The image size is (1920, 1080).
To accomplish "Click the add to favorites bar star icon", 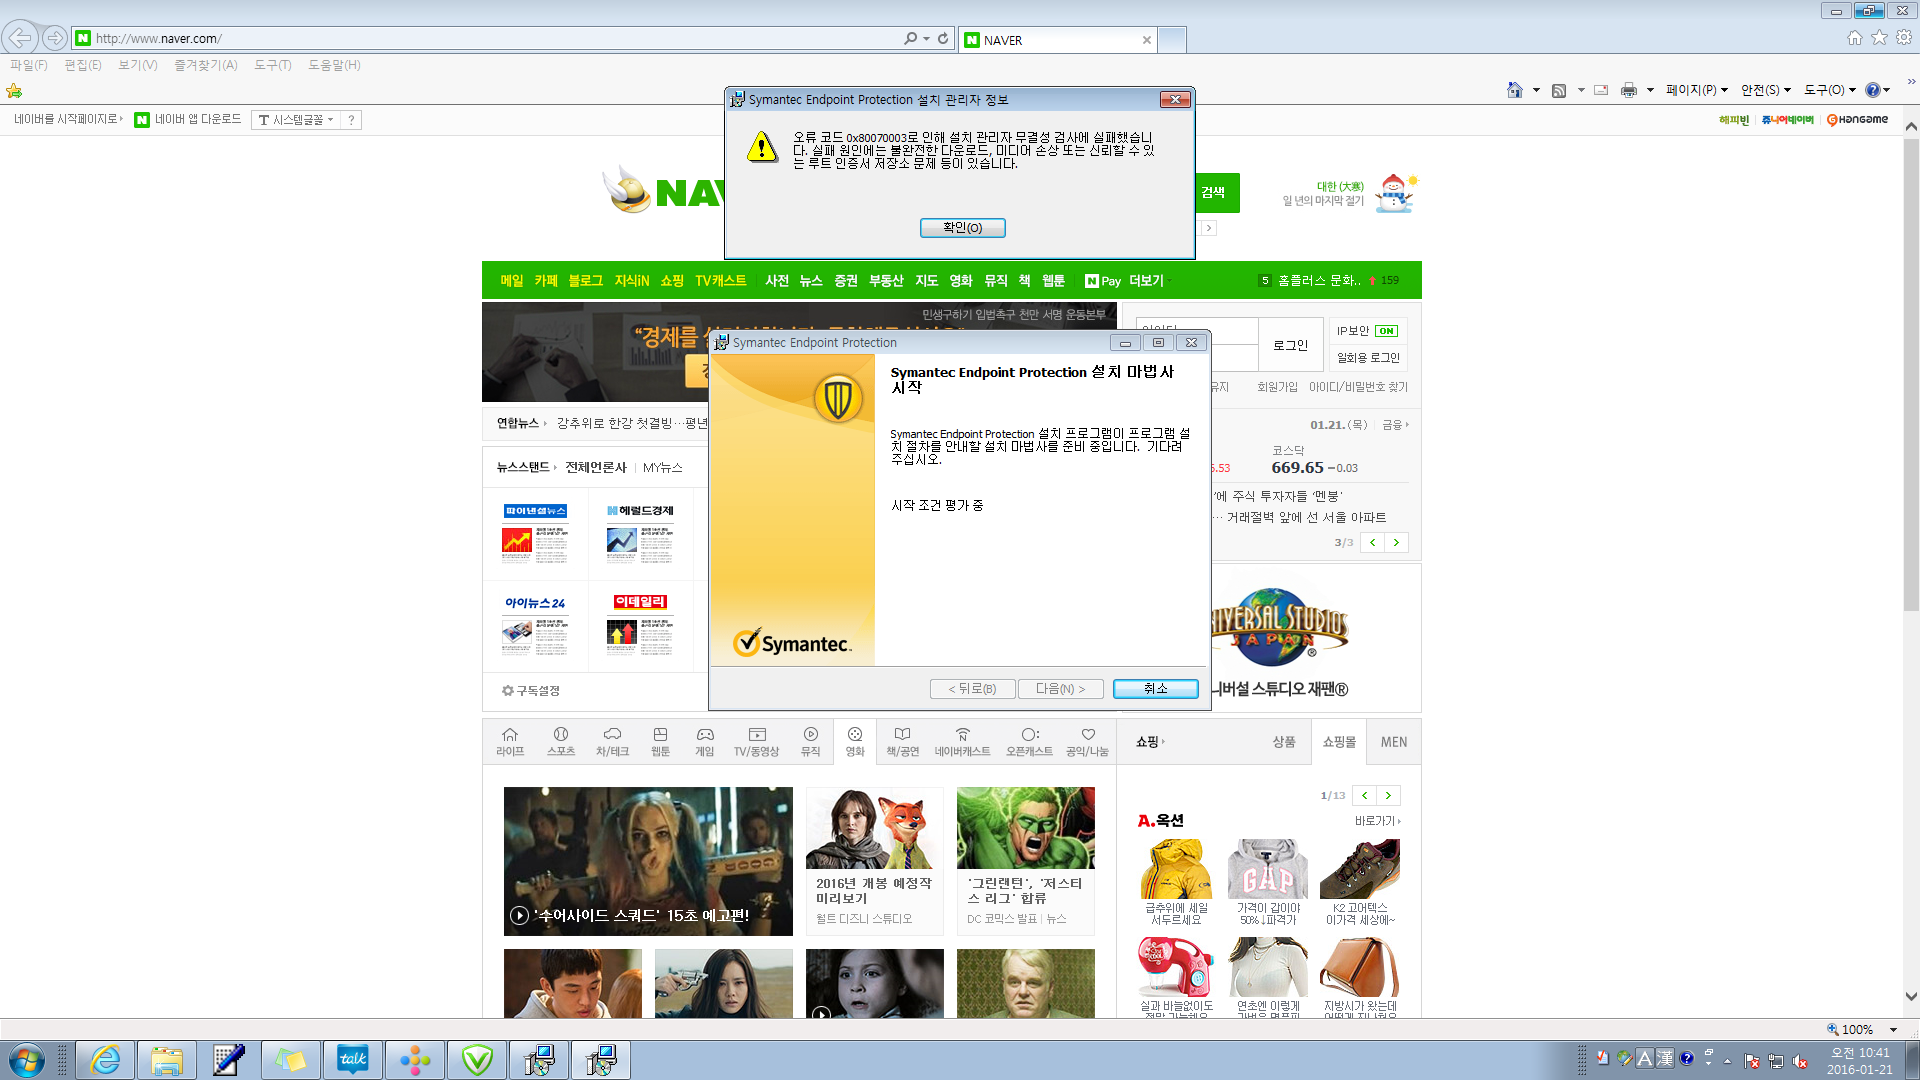I will pyautogui.click(x=14, y=91).
